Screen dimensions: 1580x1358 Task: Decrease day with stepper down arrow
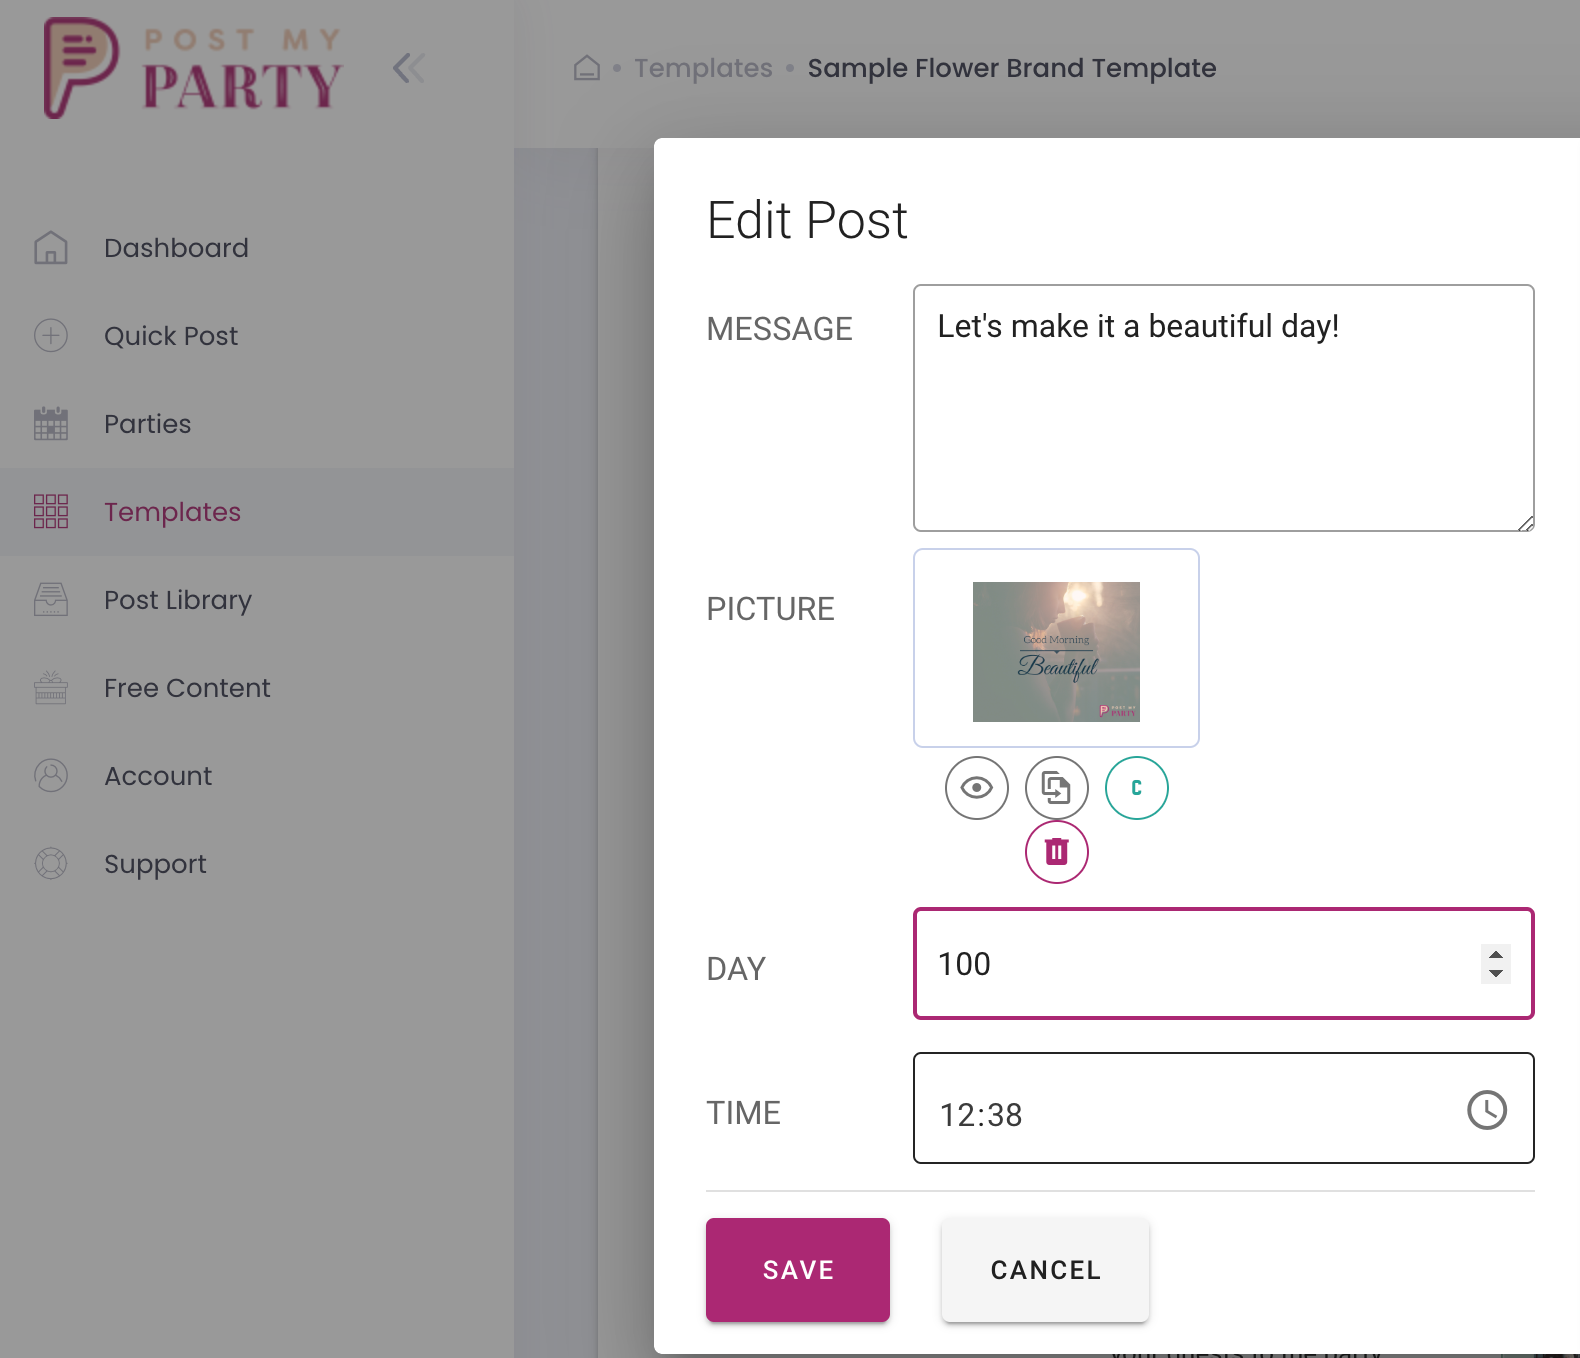pyautogui.click(x=1495, y=973)
